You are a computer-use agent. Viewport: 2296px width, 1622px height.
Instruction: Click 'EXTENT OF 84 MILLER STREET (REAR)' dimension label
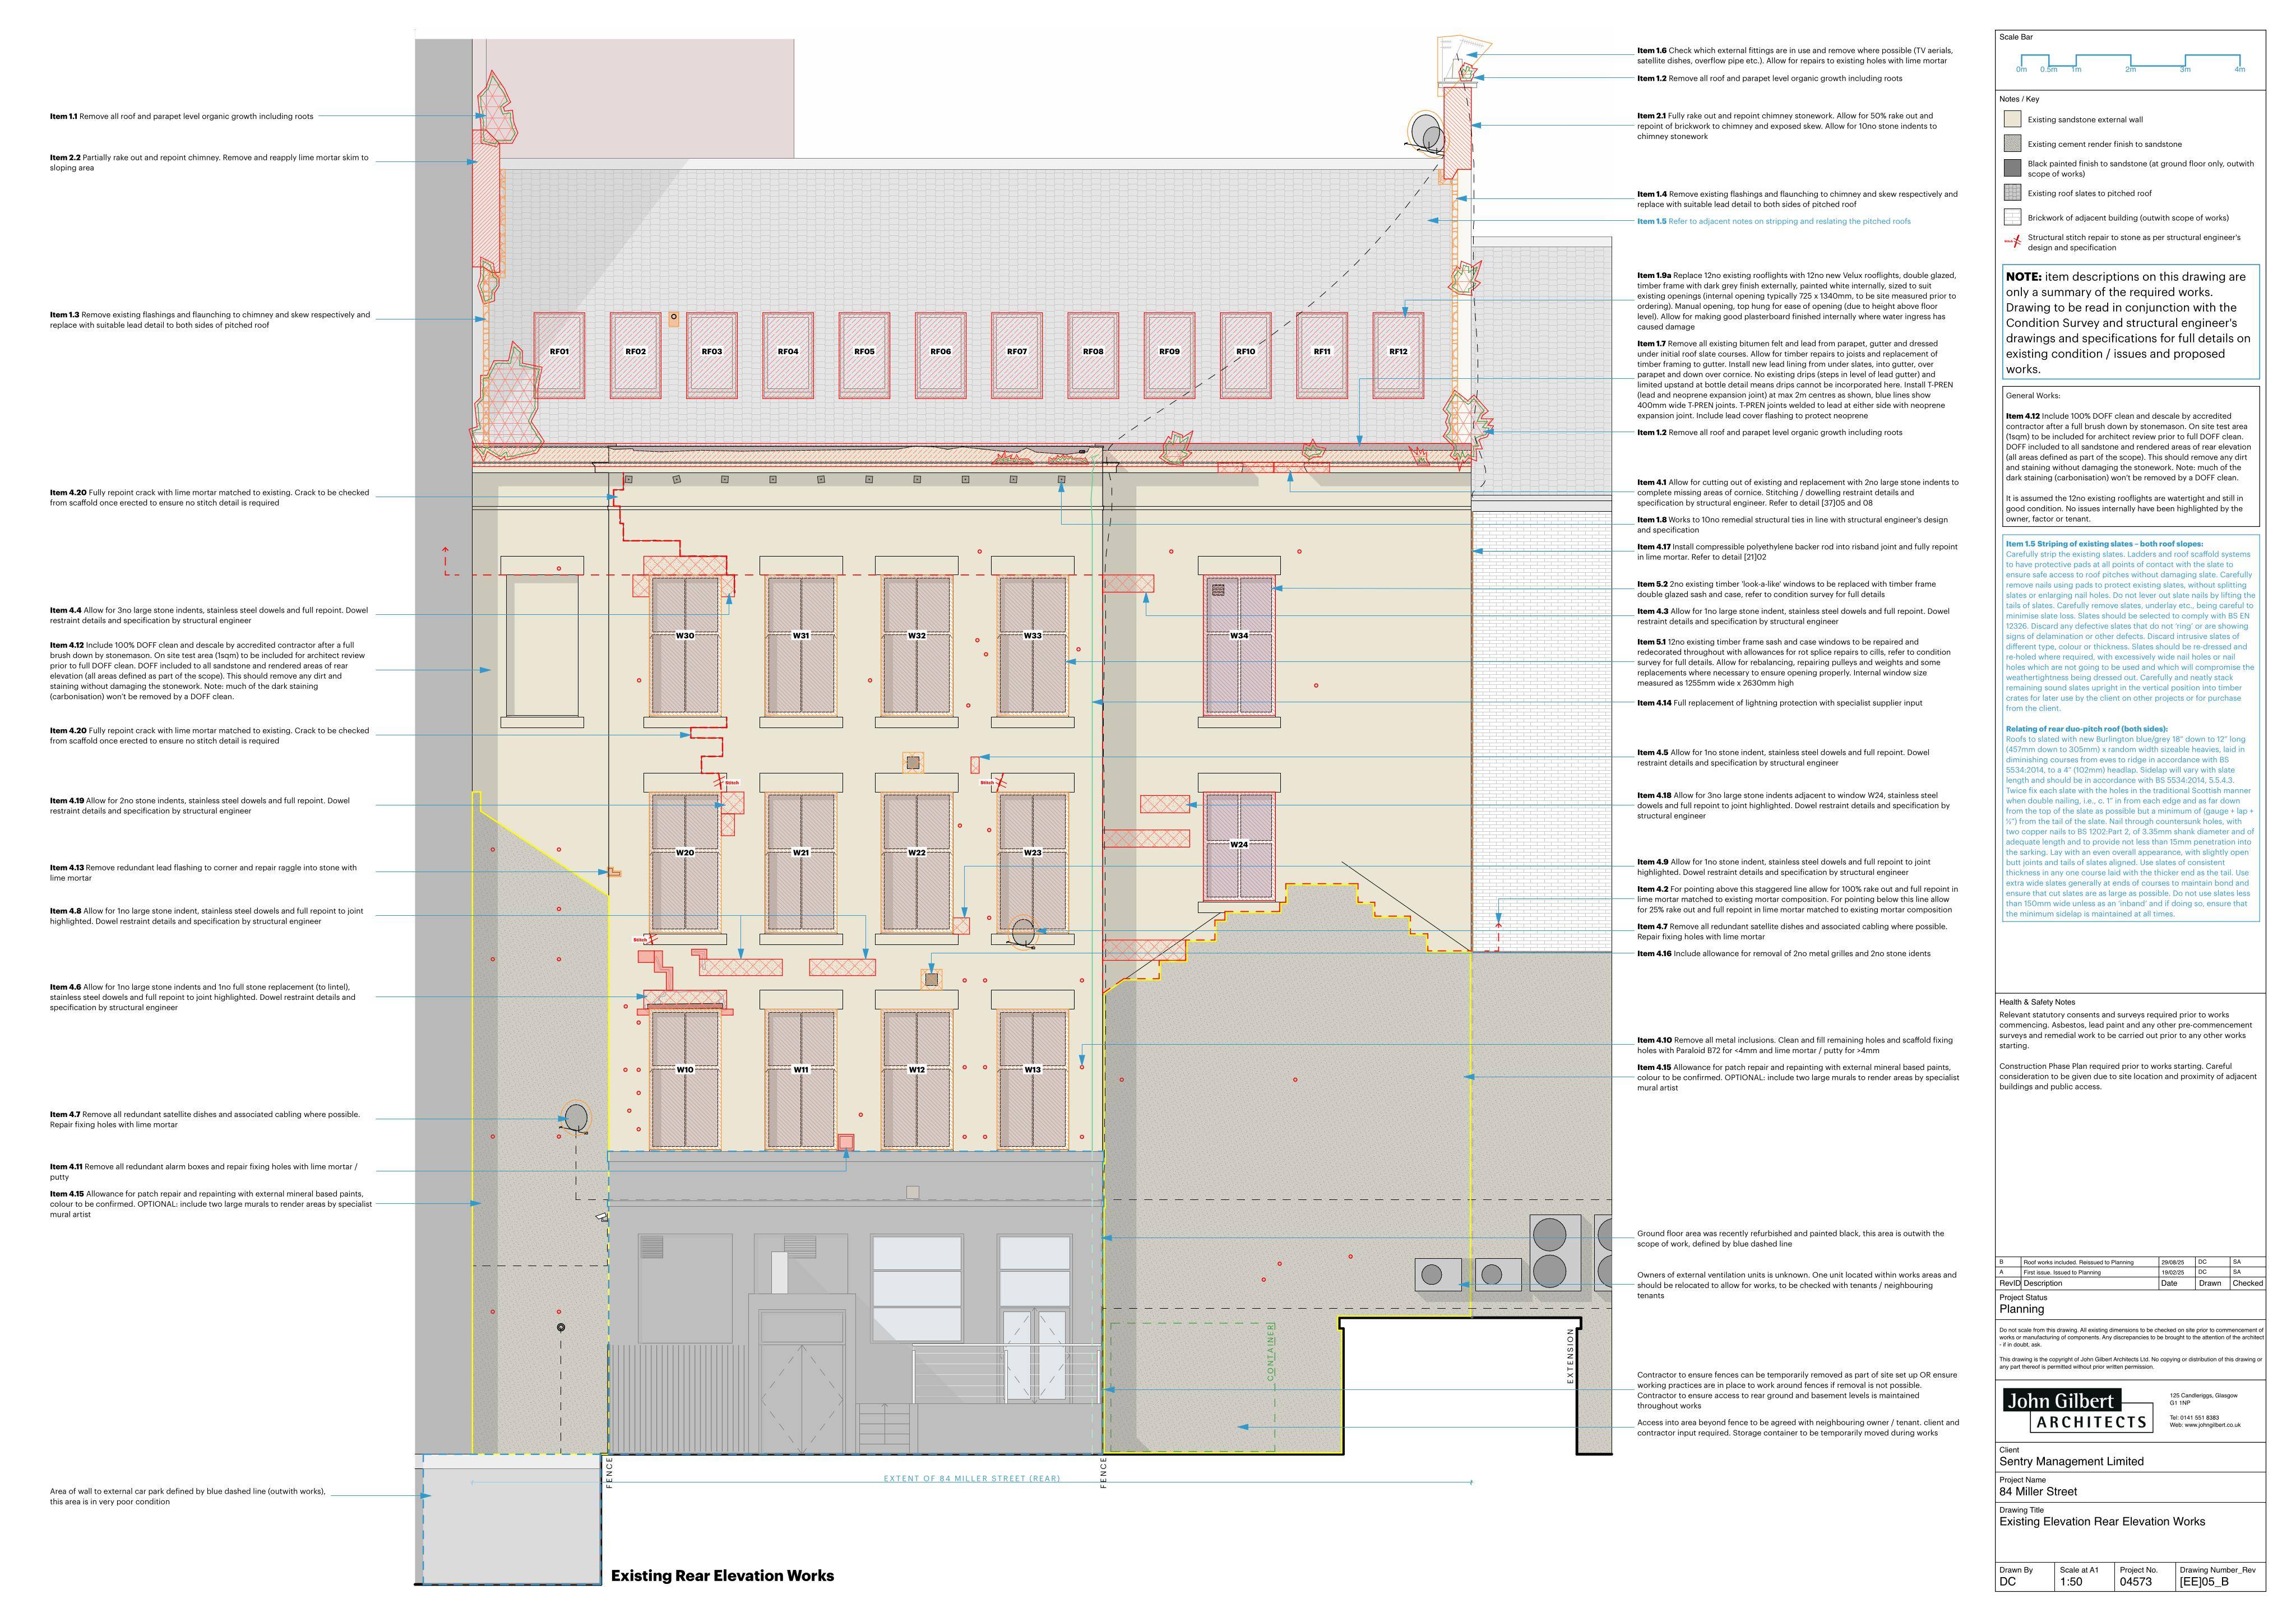click(x=972, y=1478)
